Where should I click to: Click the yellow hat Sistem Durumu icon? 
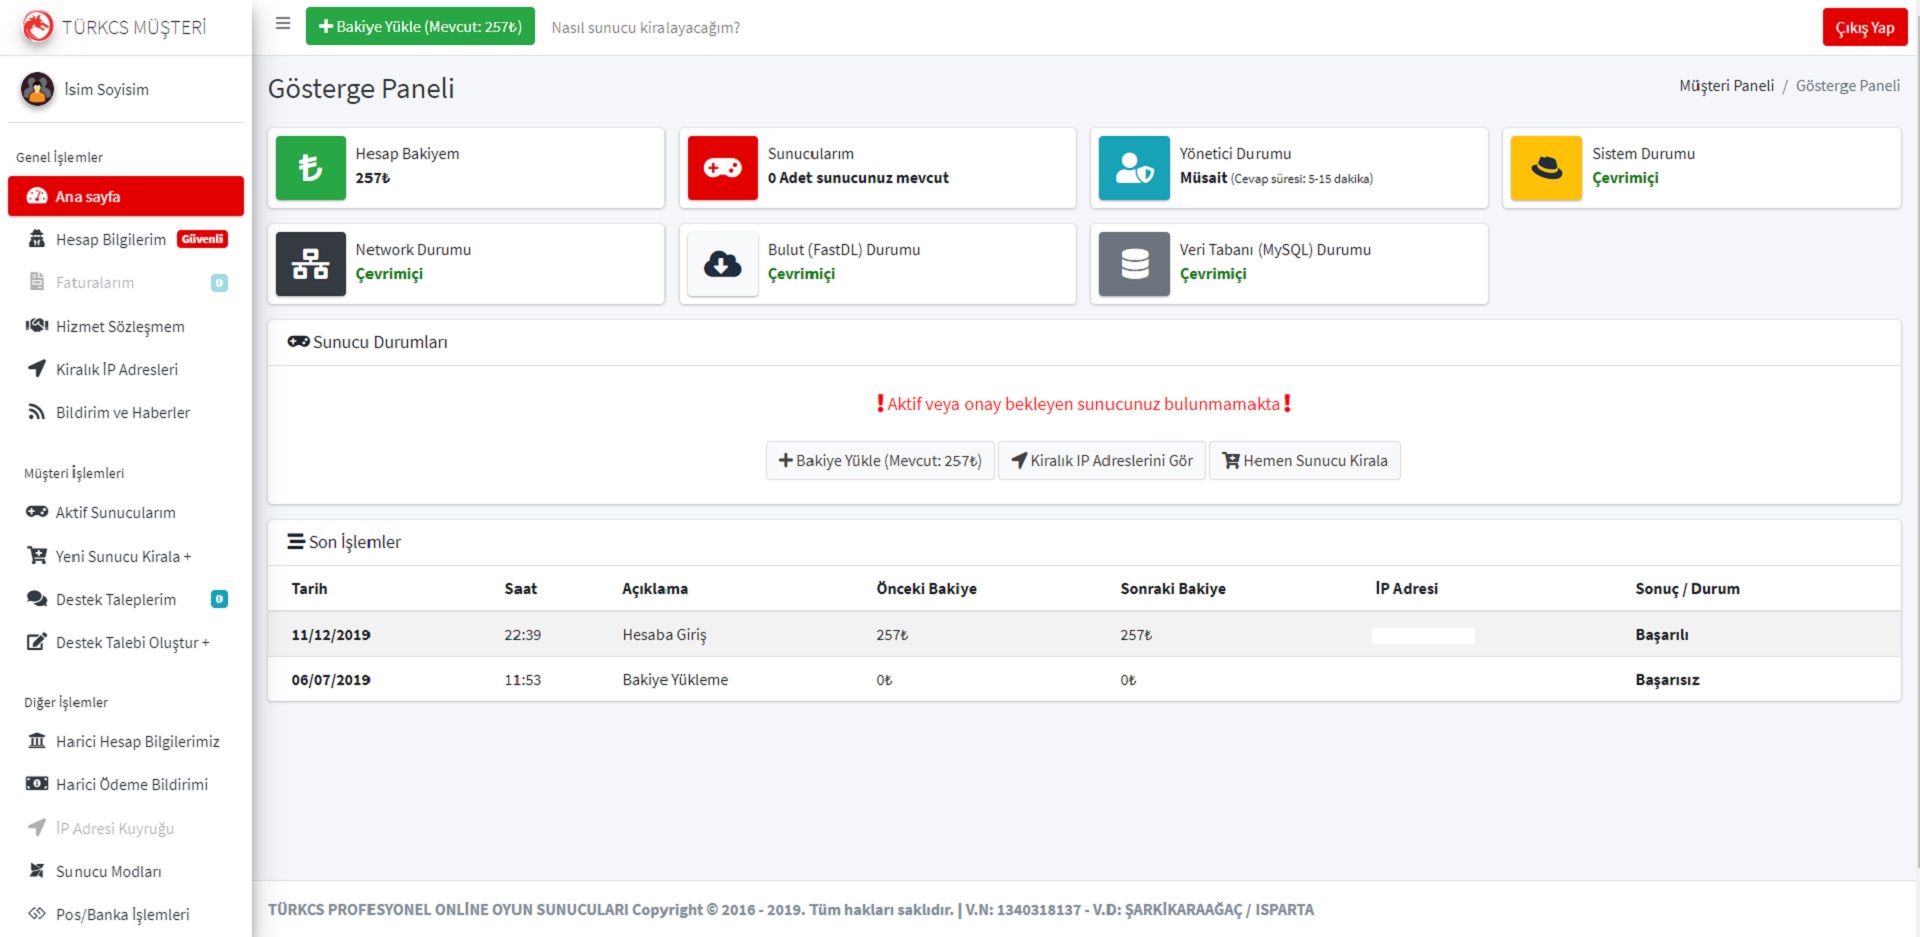[x=1546, y=168]
